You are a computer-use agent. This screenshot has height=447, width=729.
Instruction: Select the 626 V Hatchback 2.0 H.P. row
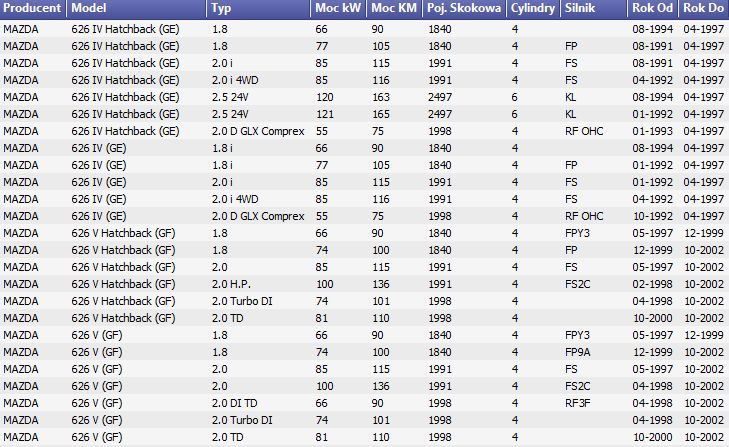(x=364, y=284)
